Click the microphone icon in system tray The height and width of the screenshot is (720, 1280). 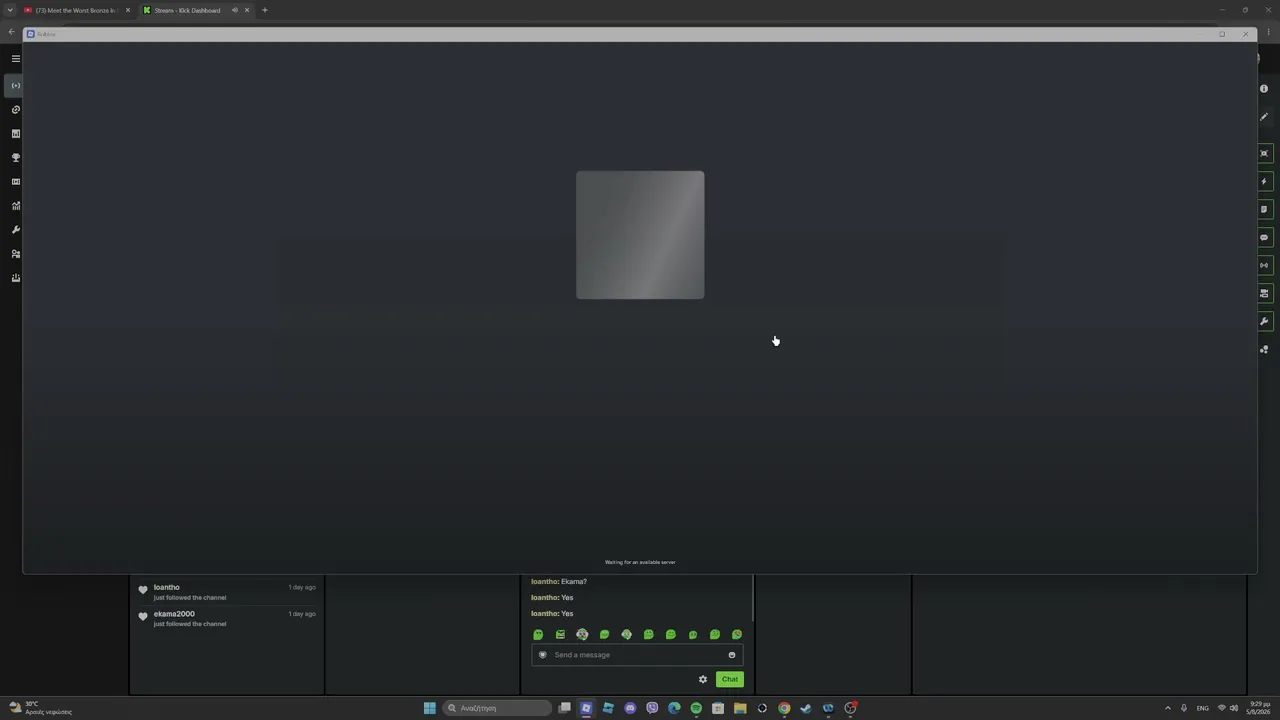coord(1184,708)
